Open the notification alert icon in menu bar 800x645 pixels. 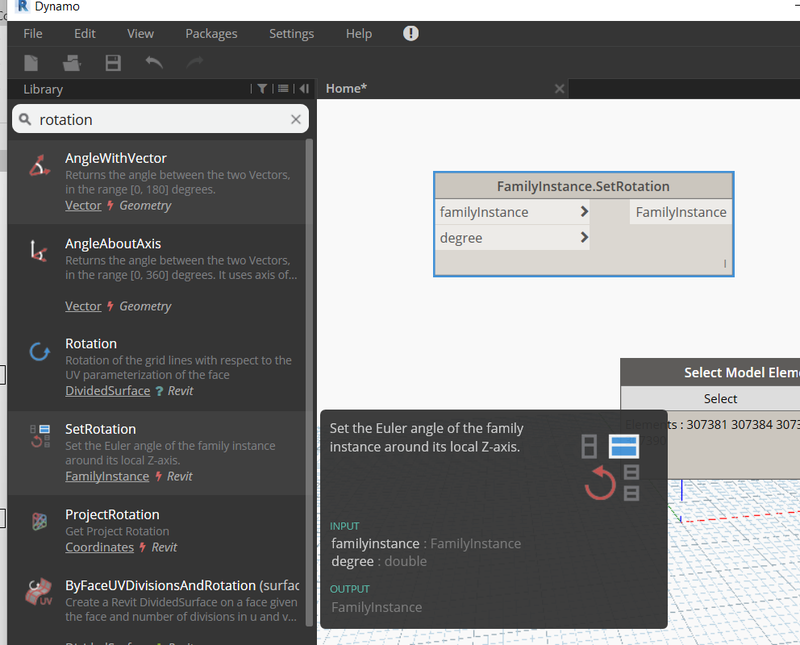[x=411, y=33]
